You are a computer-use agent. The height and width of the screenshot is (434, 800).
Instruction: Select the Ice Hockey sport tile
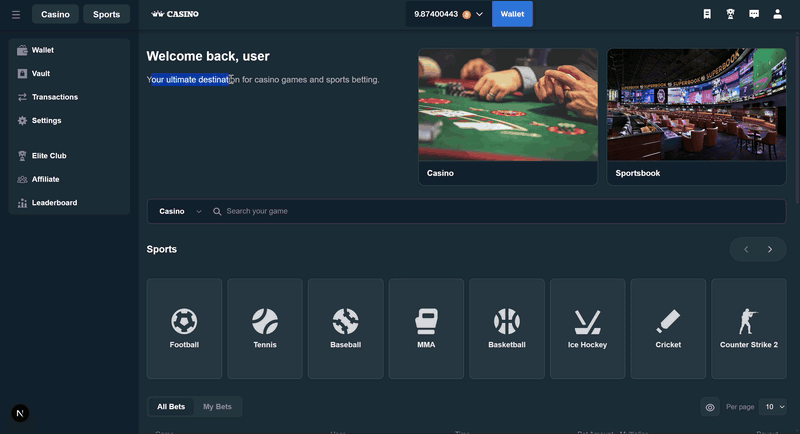click(x=587, y=328)
